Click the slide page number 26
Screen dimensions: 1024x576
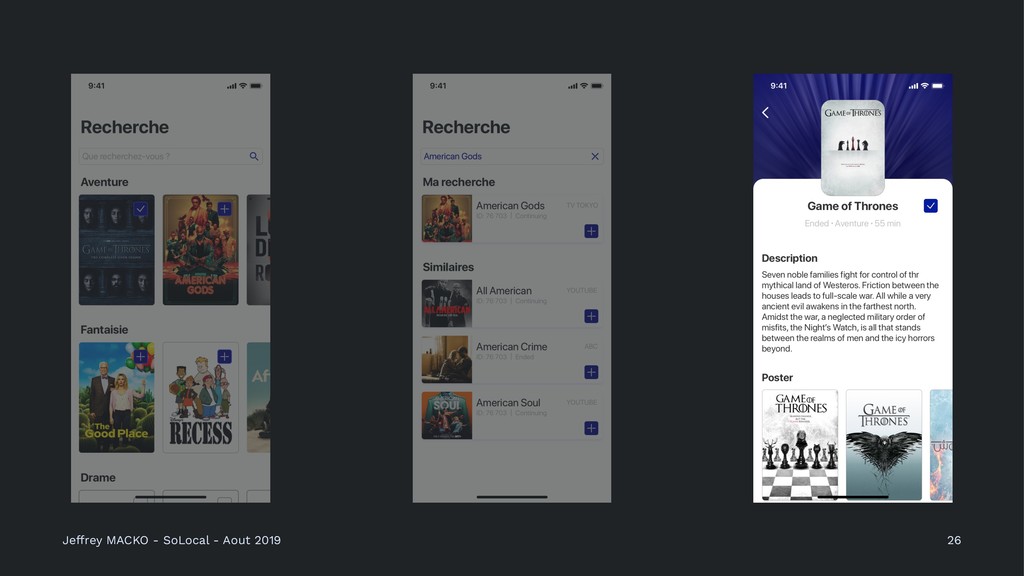[954, 540]
